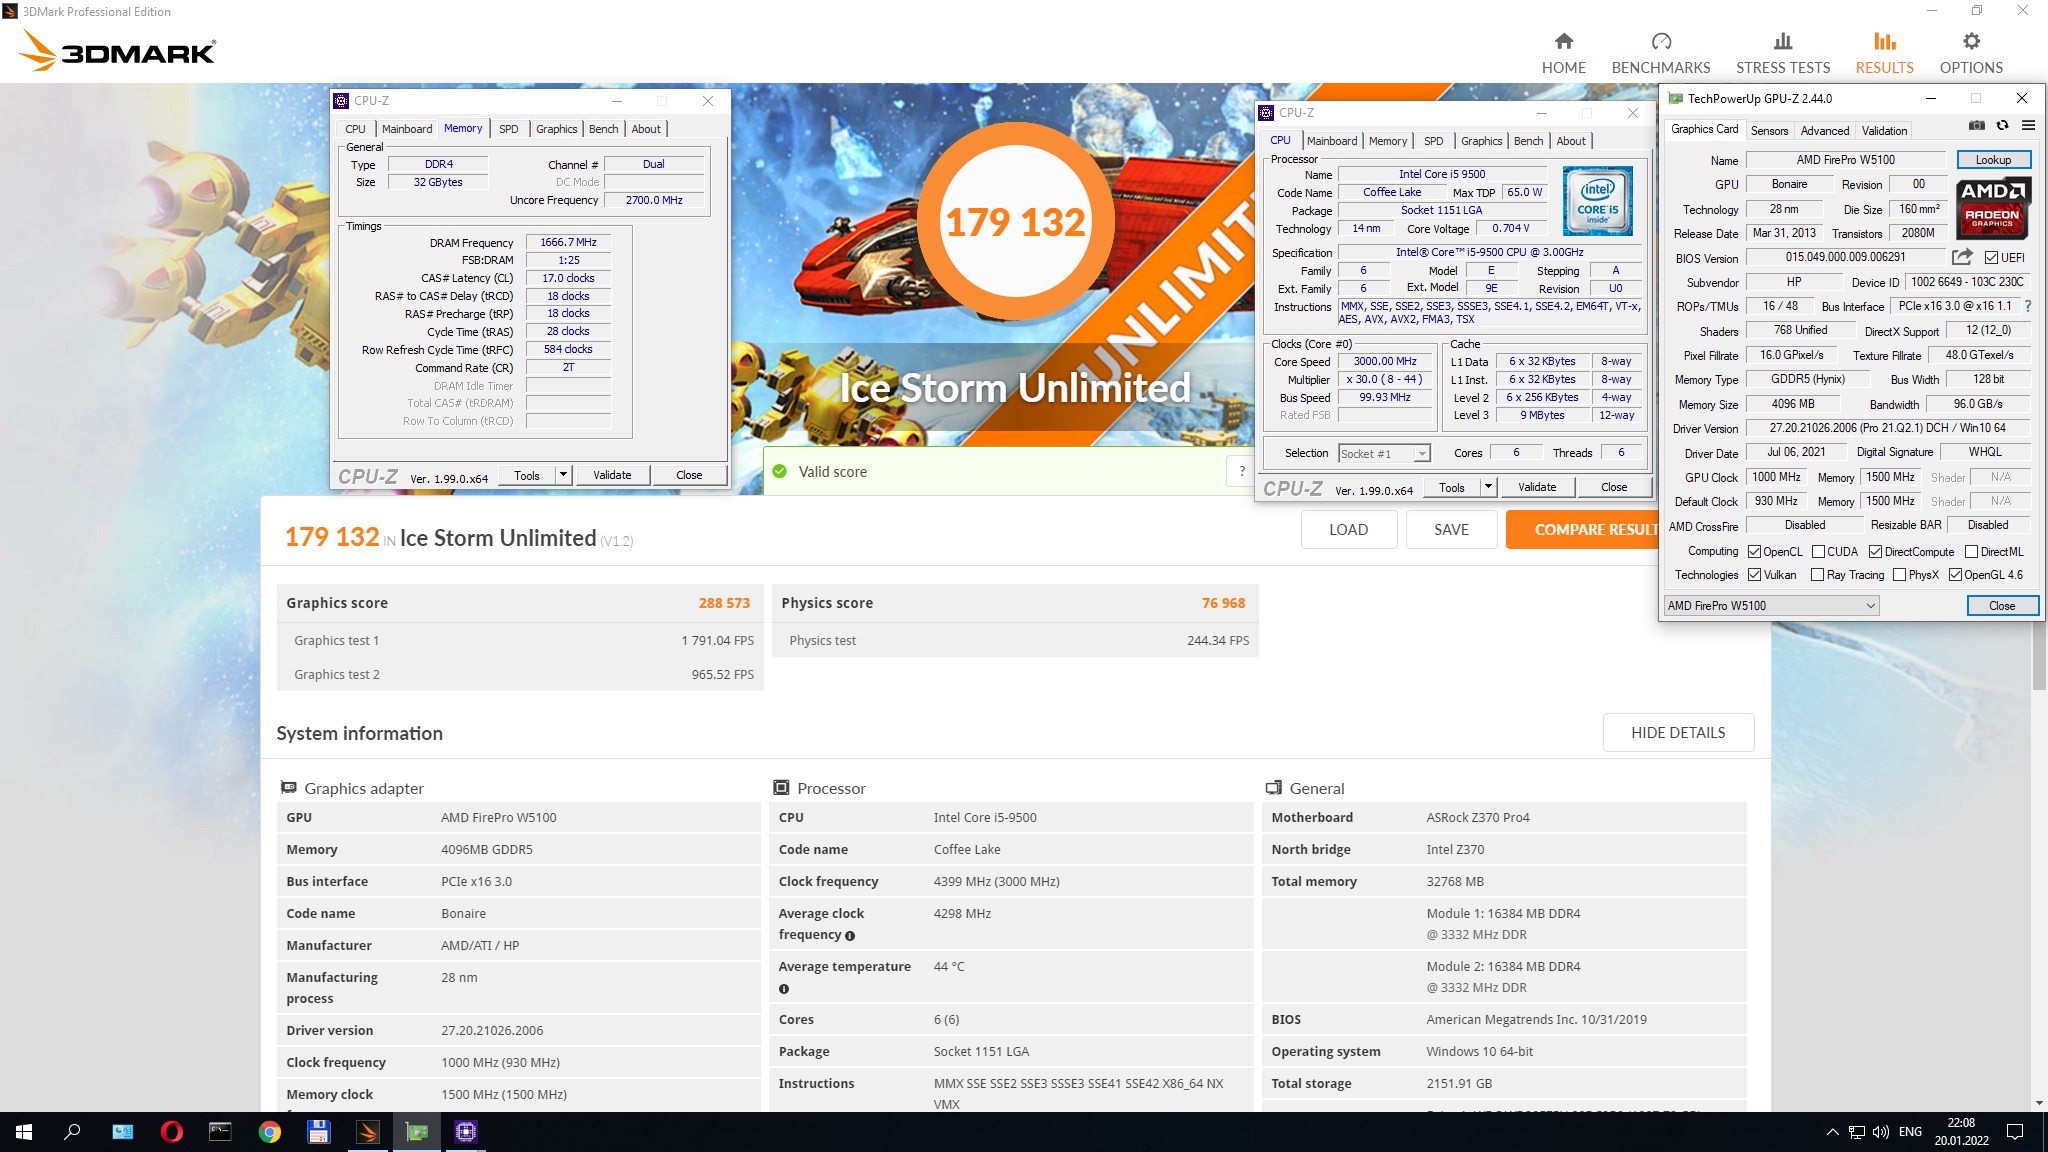The height and width of the screenshot is (1152, 2048).
Task: Open the command prompt taskbar icon
Action: point(220,1132)
